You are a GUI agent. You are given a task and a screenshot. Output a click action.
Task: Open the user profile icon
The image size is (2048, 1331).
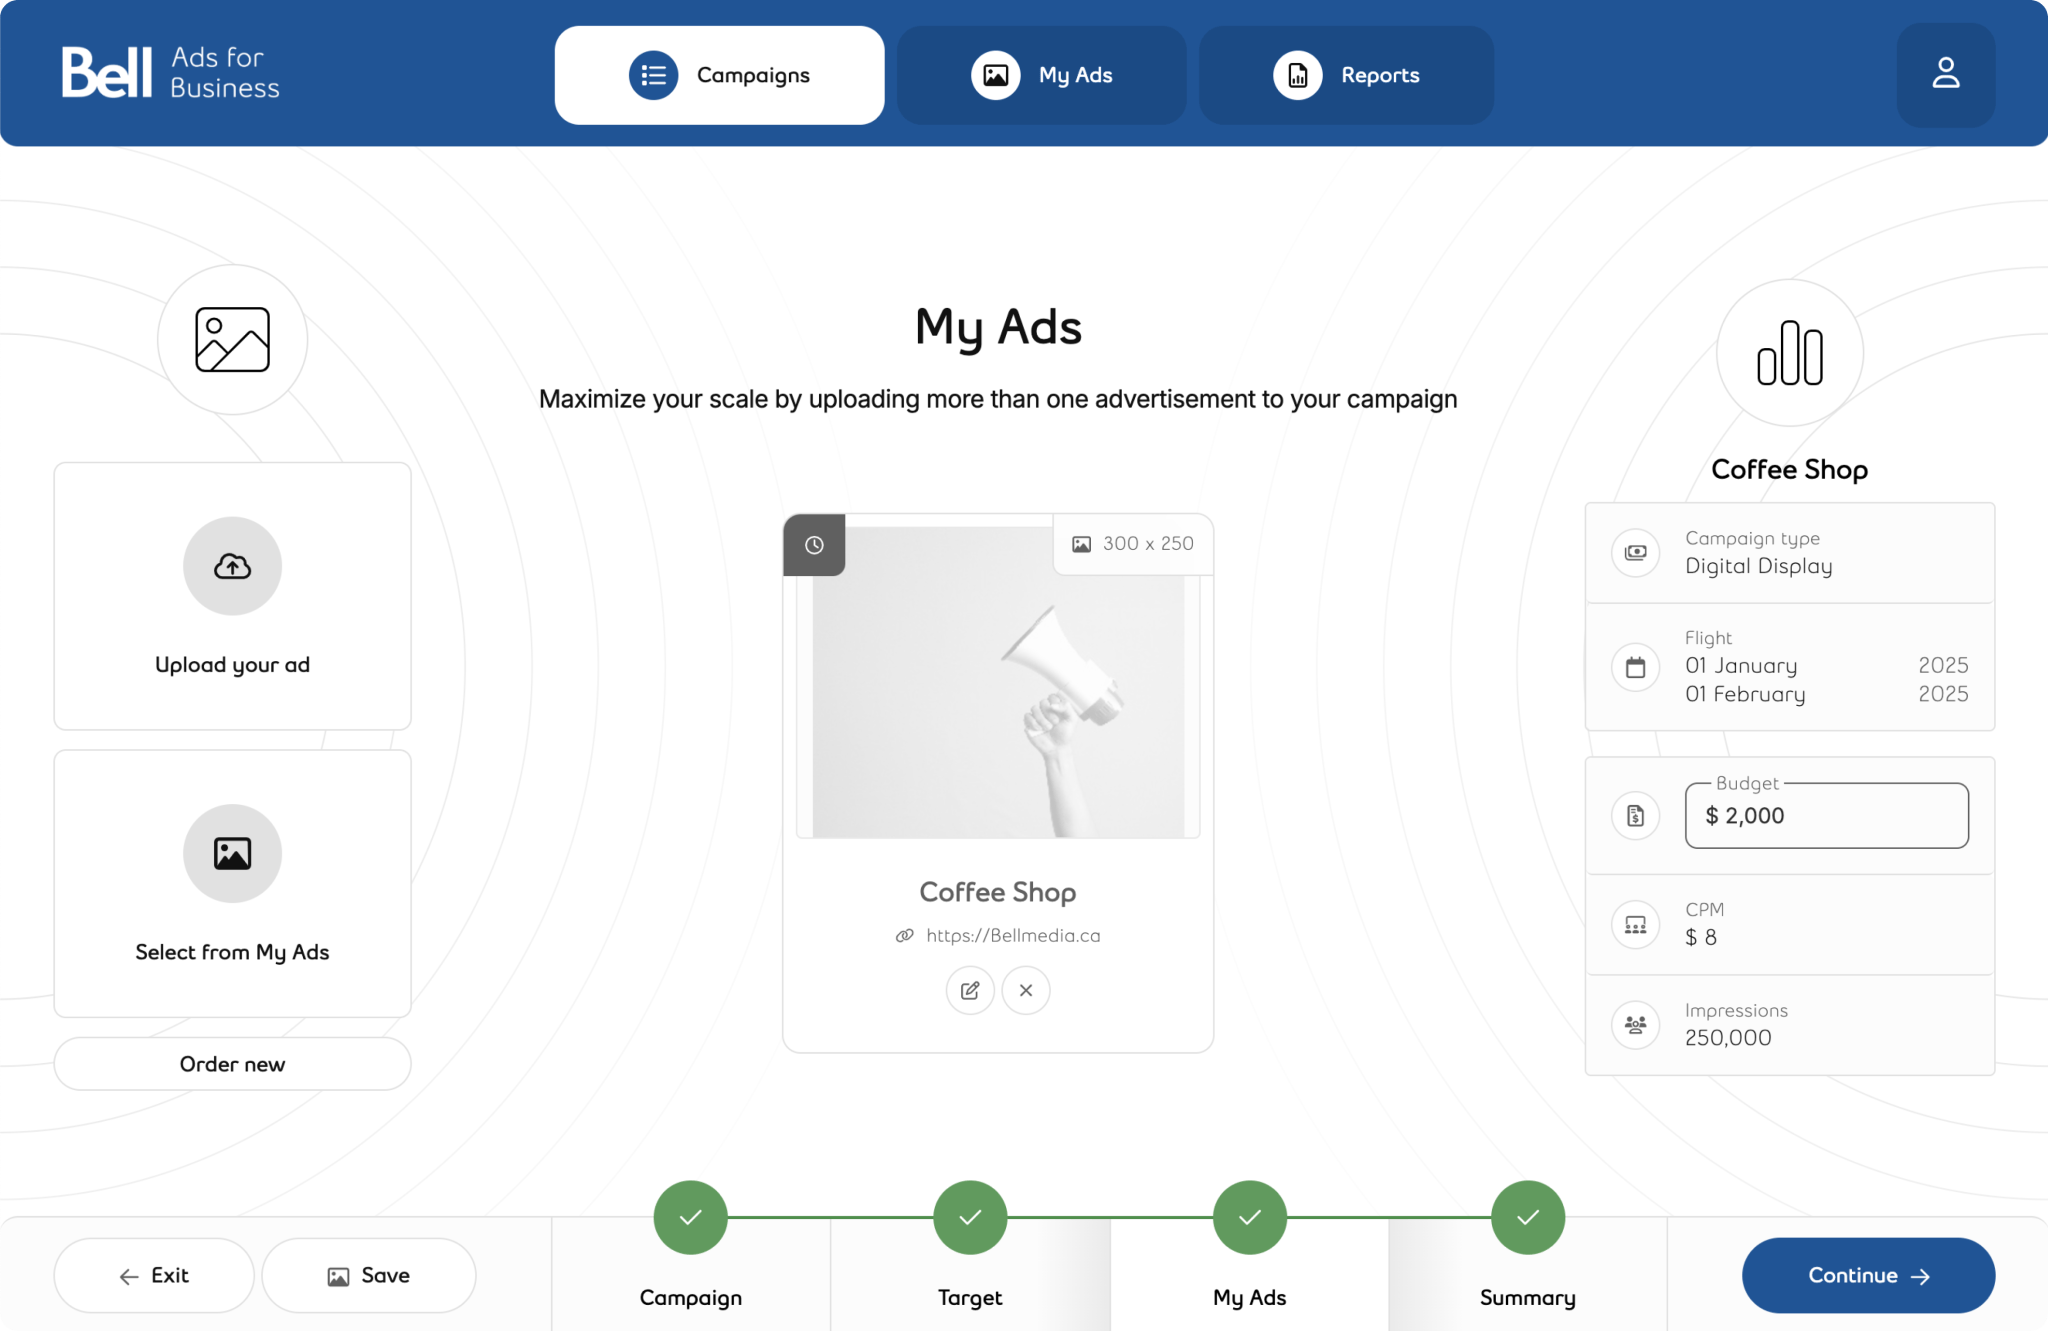1944,73
